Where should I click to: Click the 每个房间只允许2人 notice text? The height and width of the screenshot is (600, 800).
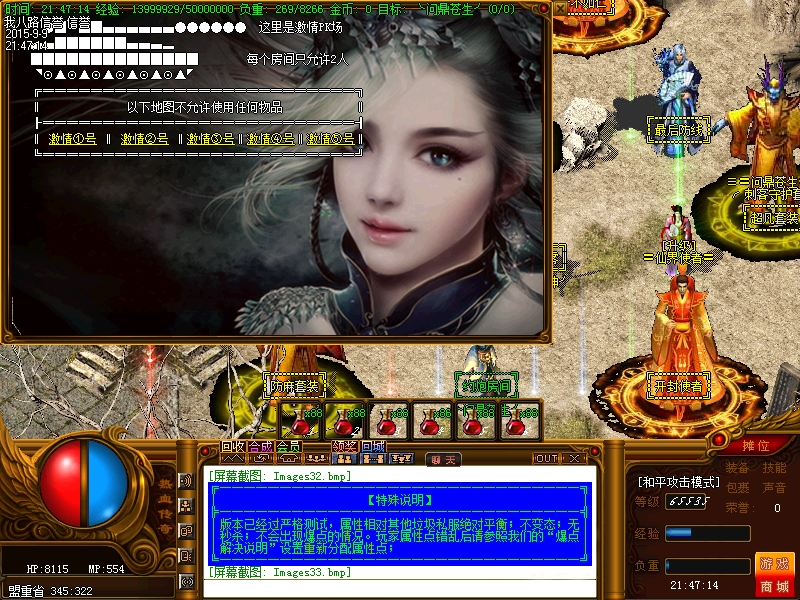coord(297,60)
